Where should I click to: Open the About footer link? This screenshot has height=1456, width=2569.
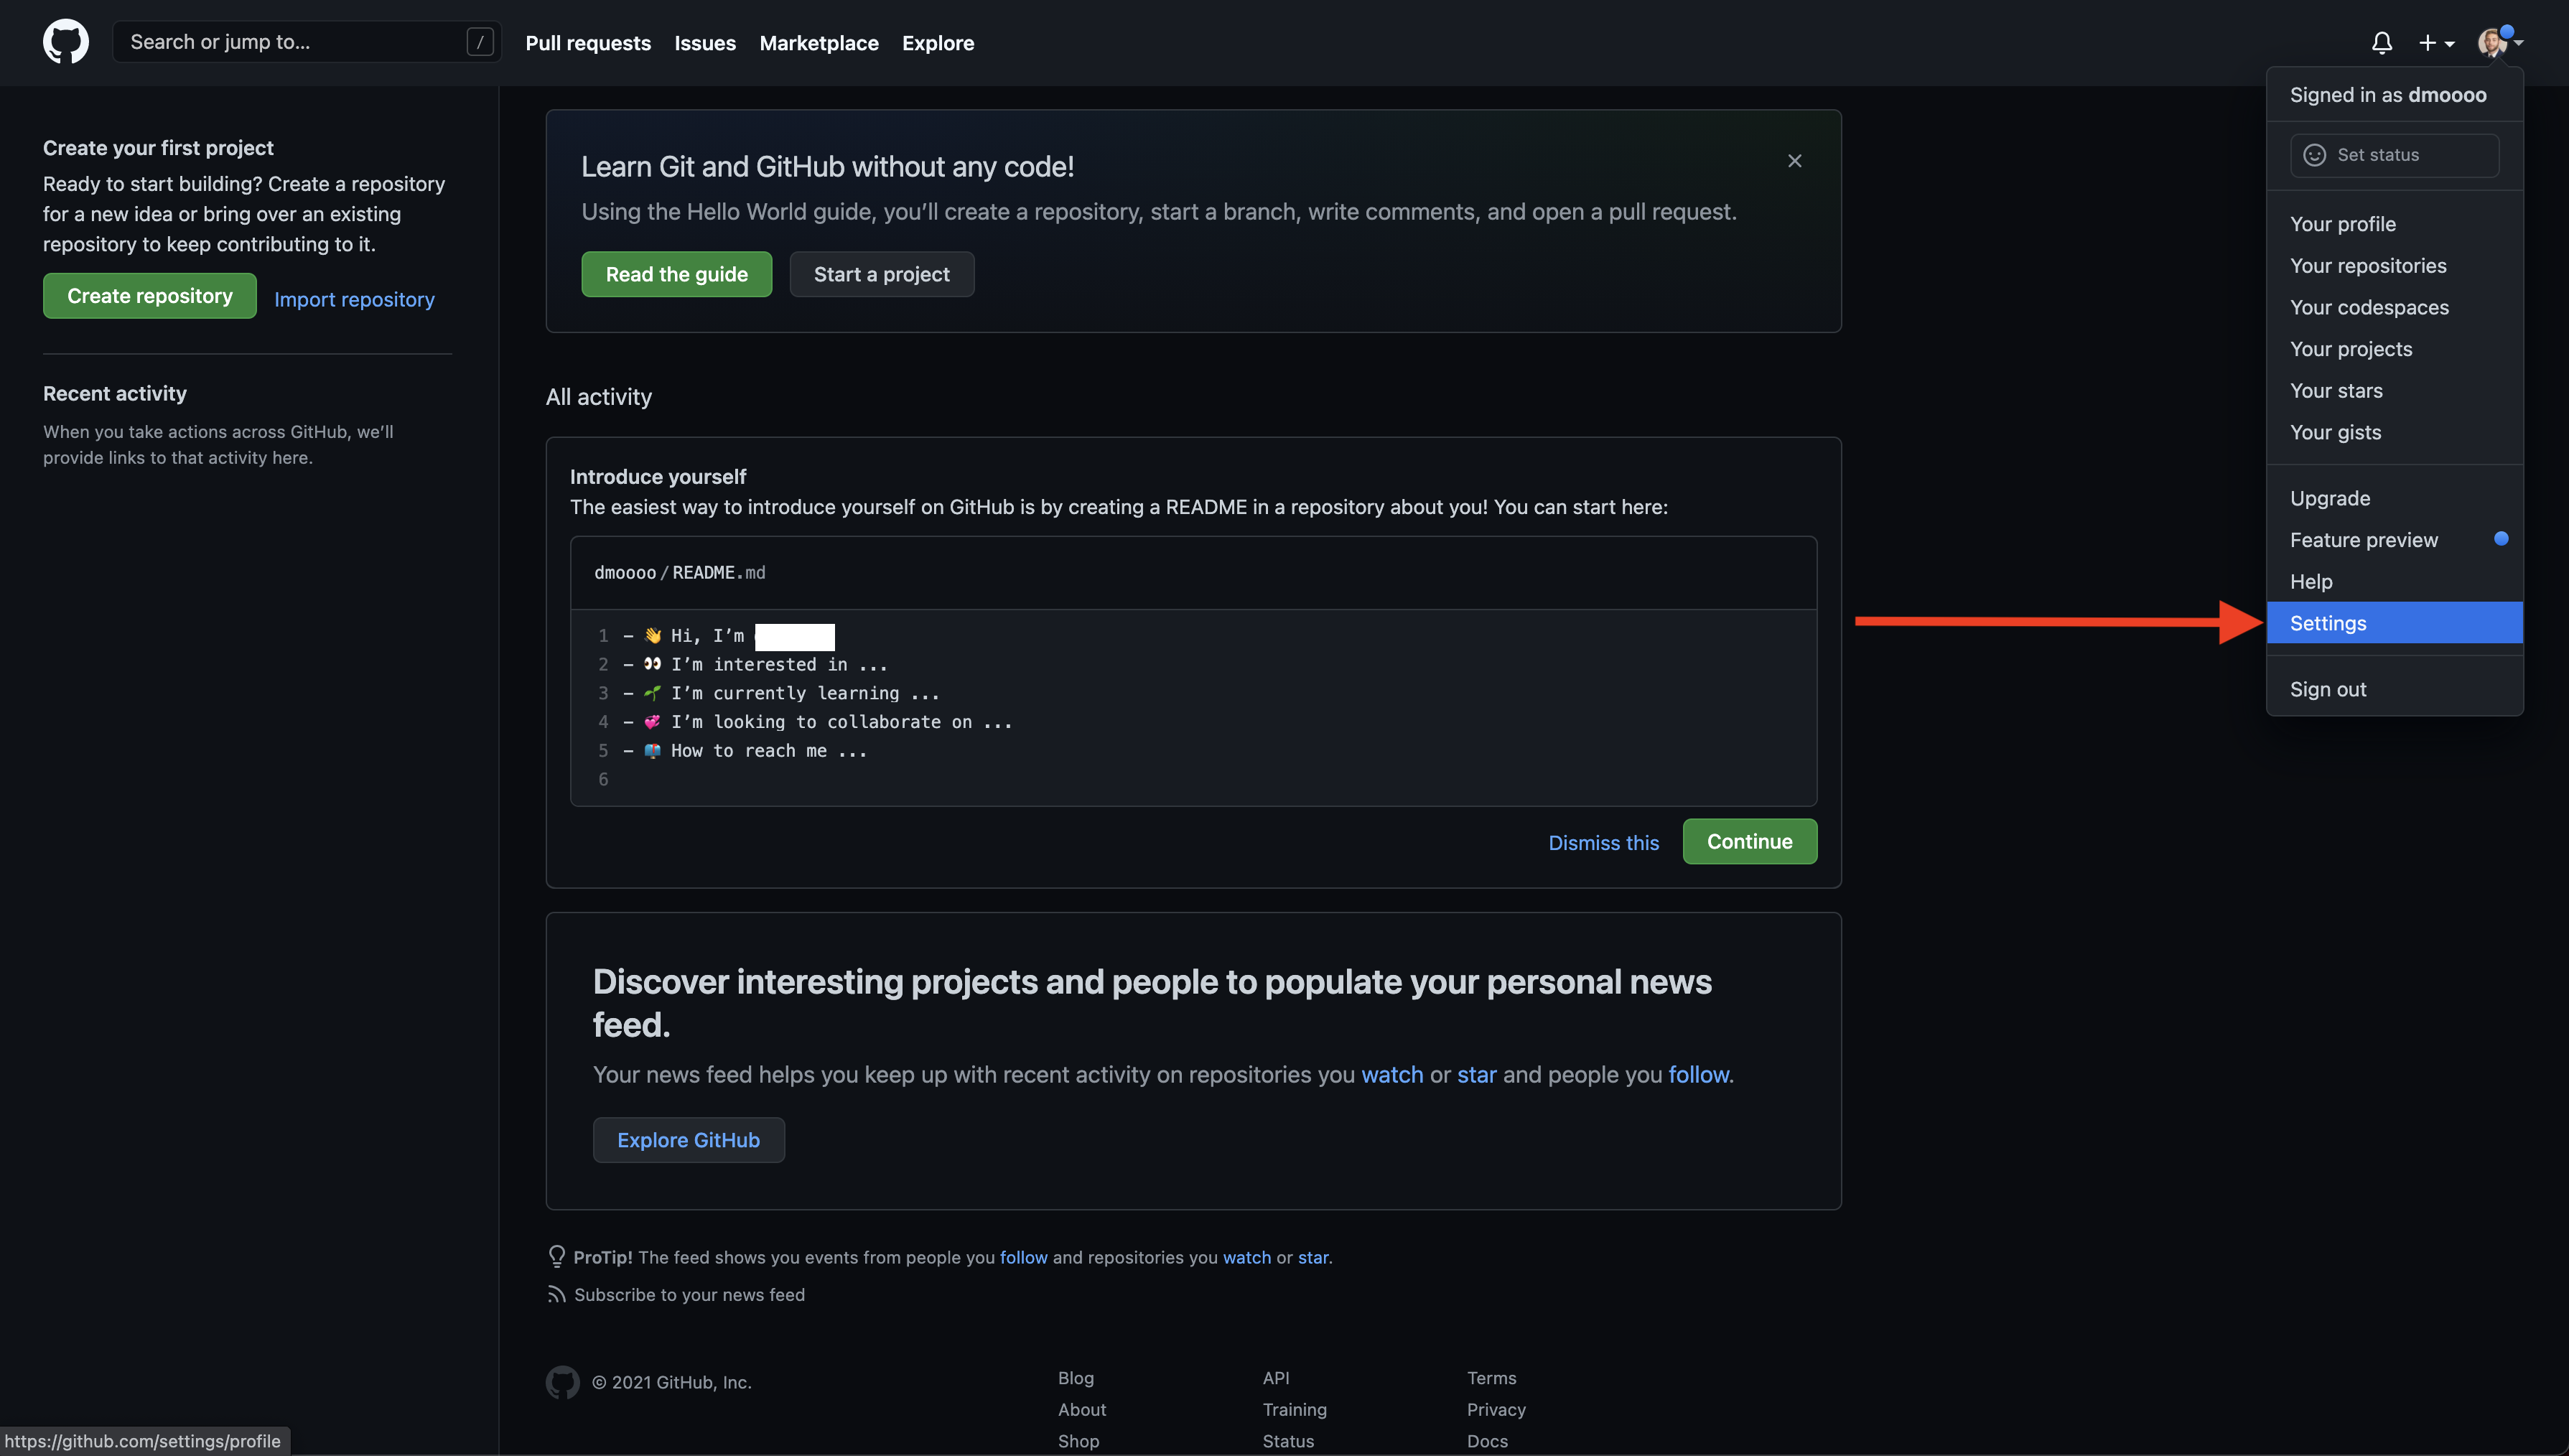coord(1082,1410)
